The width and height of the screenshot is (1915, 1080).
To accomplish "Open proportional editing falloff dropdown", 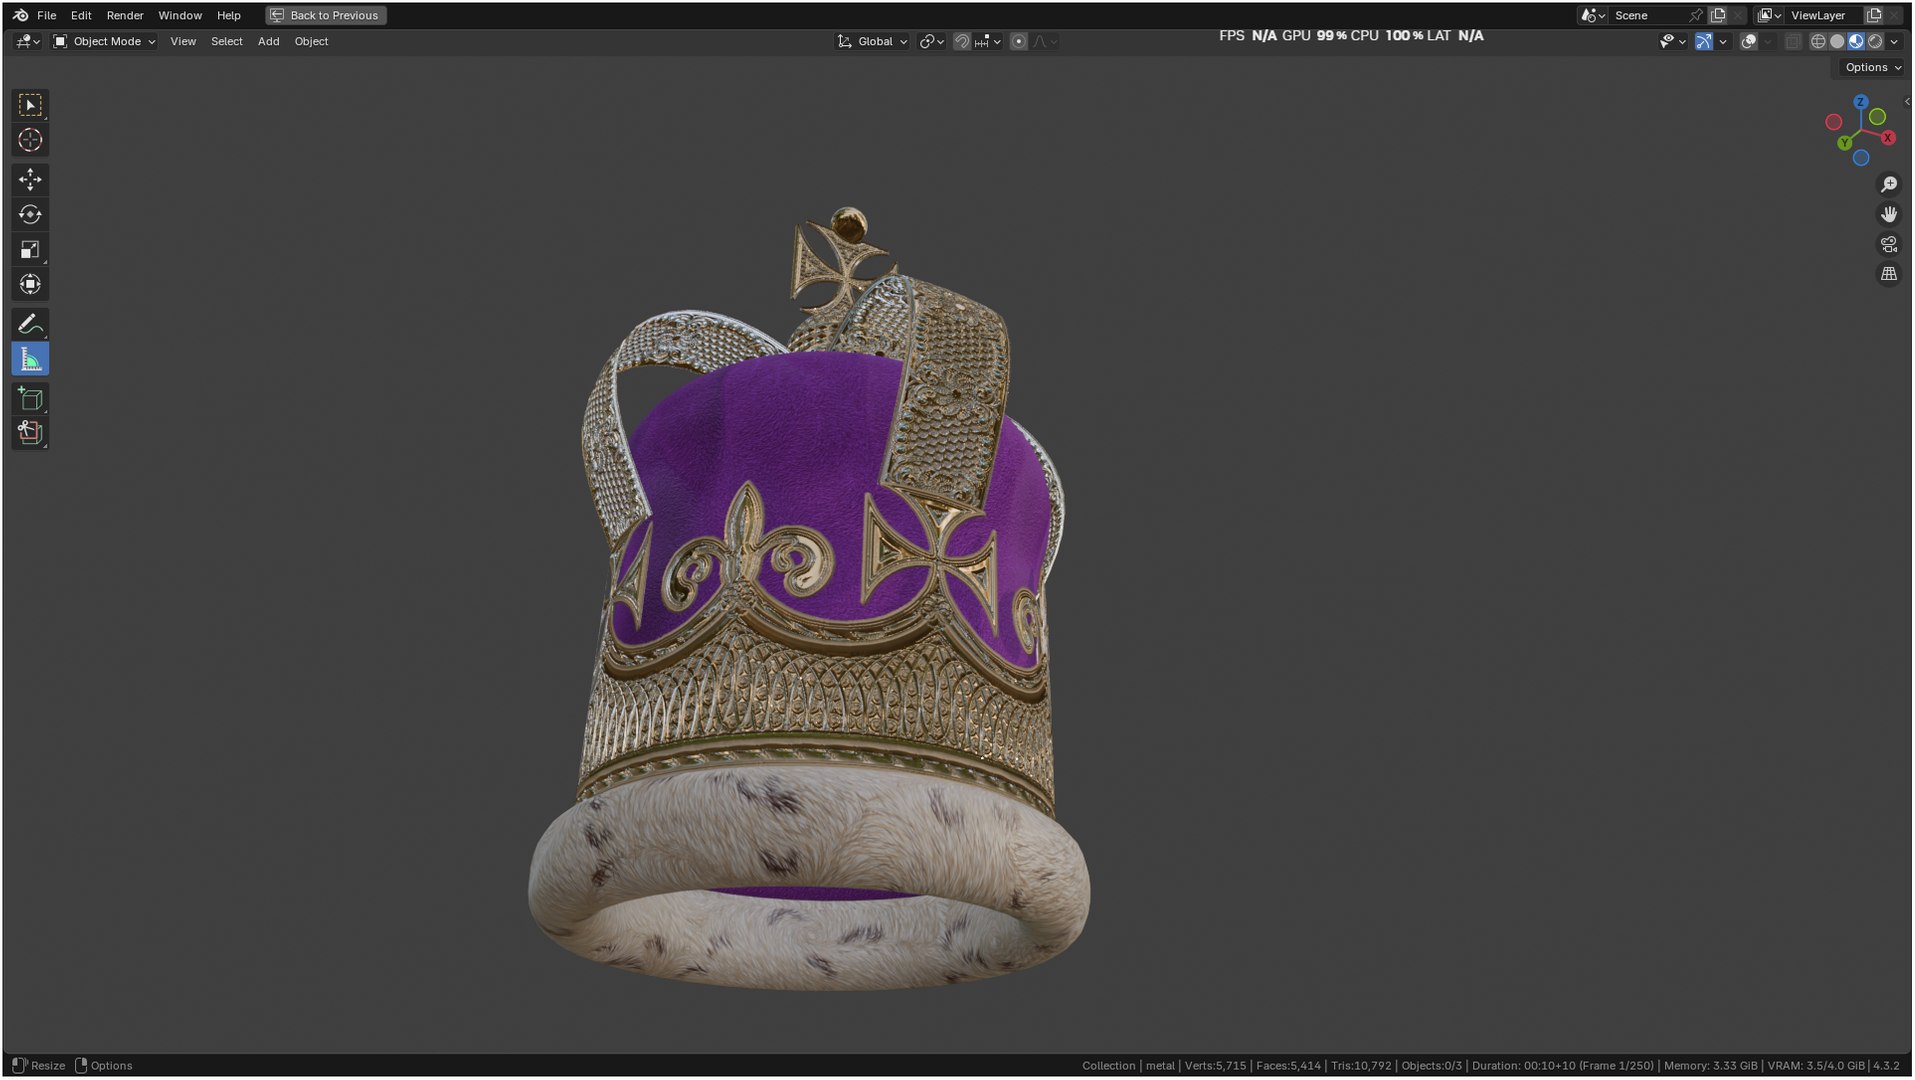I will coord(1045,41).
